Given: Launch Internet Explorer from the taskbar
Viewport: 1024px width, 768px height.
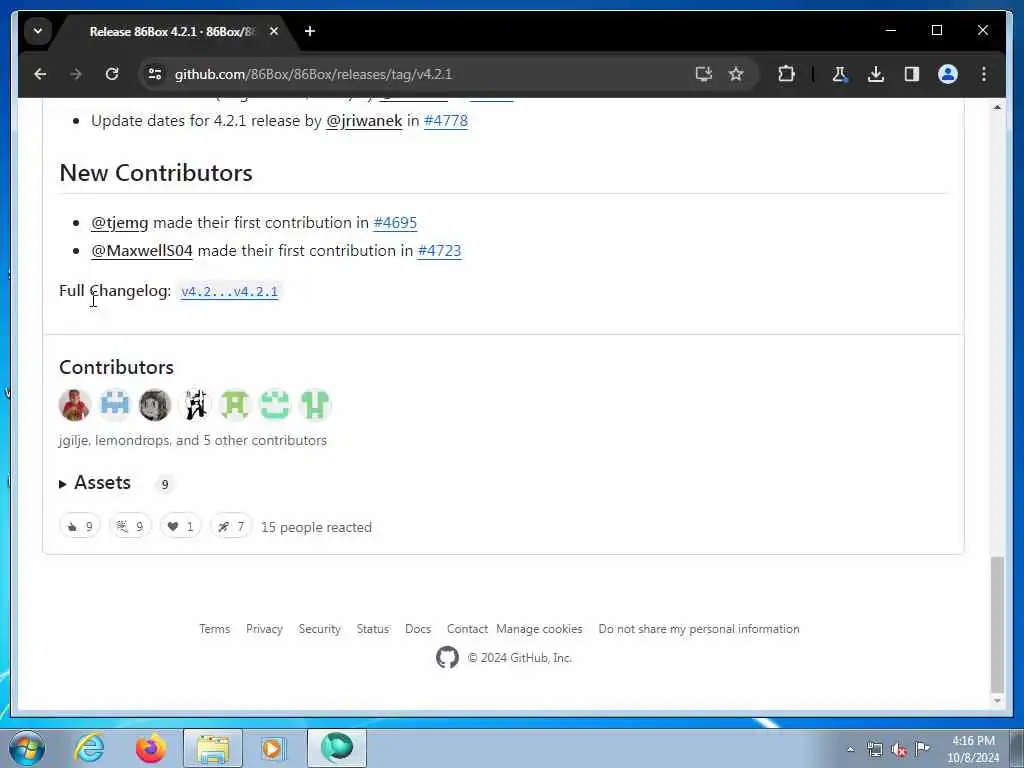Looking at the screenshot, I should [x=89, y=748].
